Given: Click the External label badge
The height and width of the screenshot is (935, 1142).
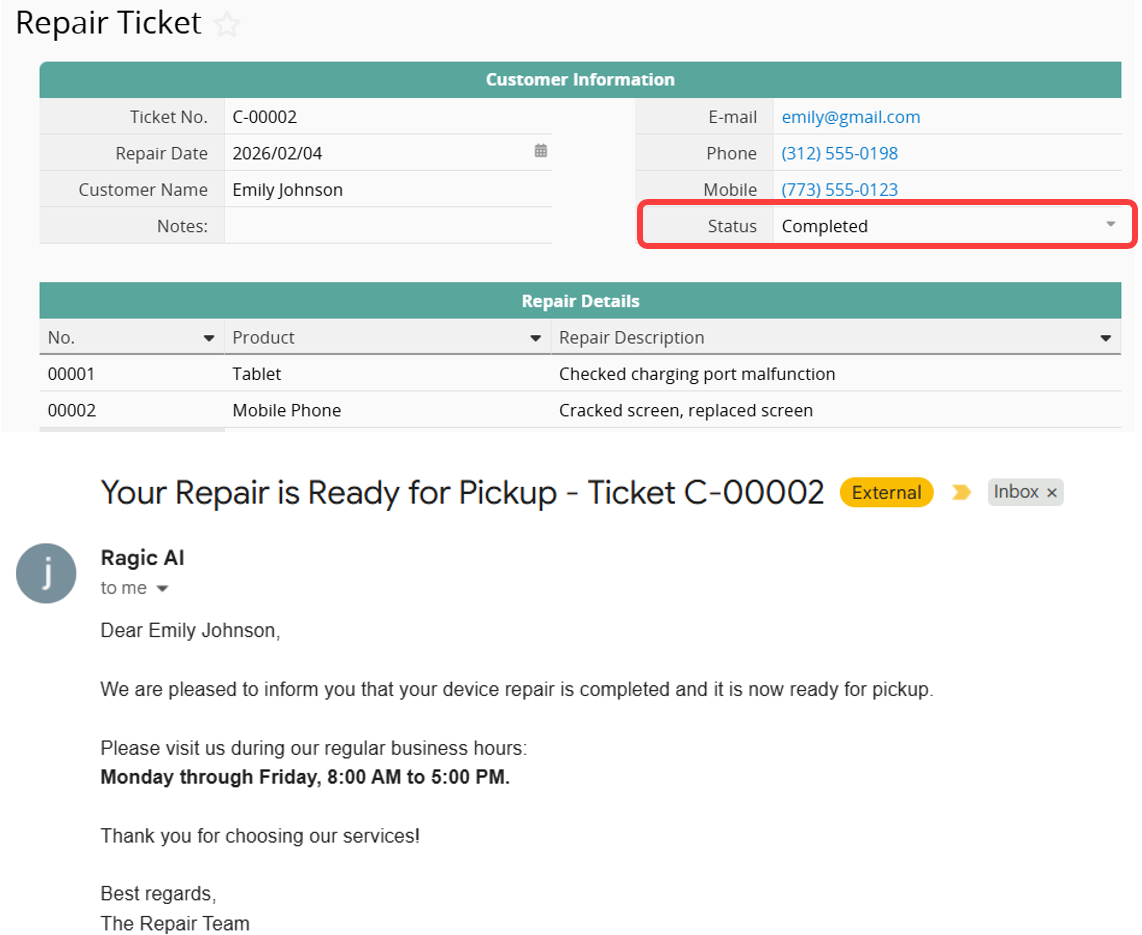Looking at the screenshot, I should (886, 492).
